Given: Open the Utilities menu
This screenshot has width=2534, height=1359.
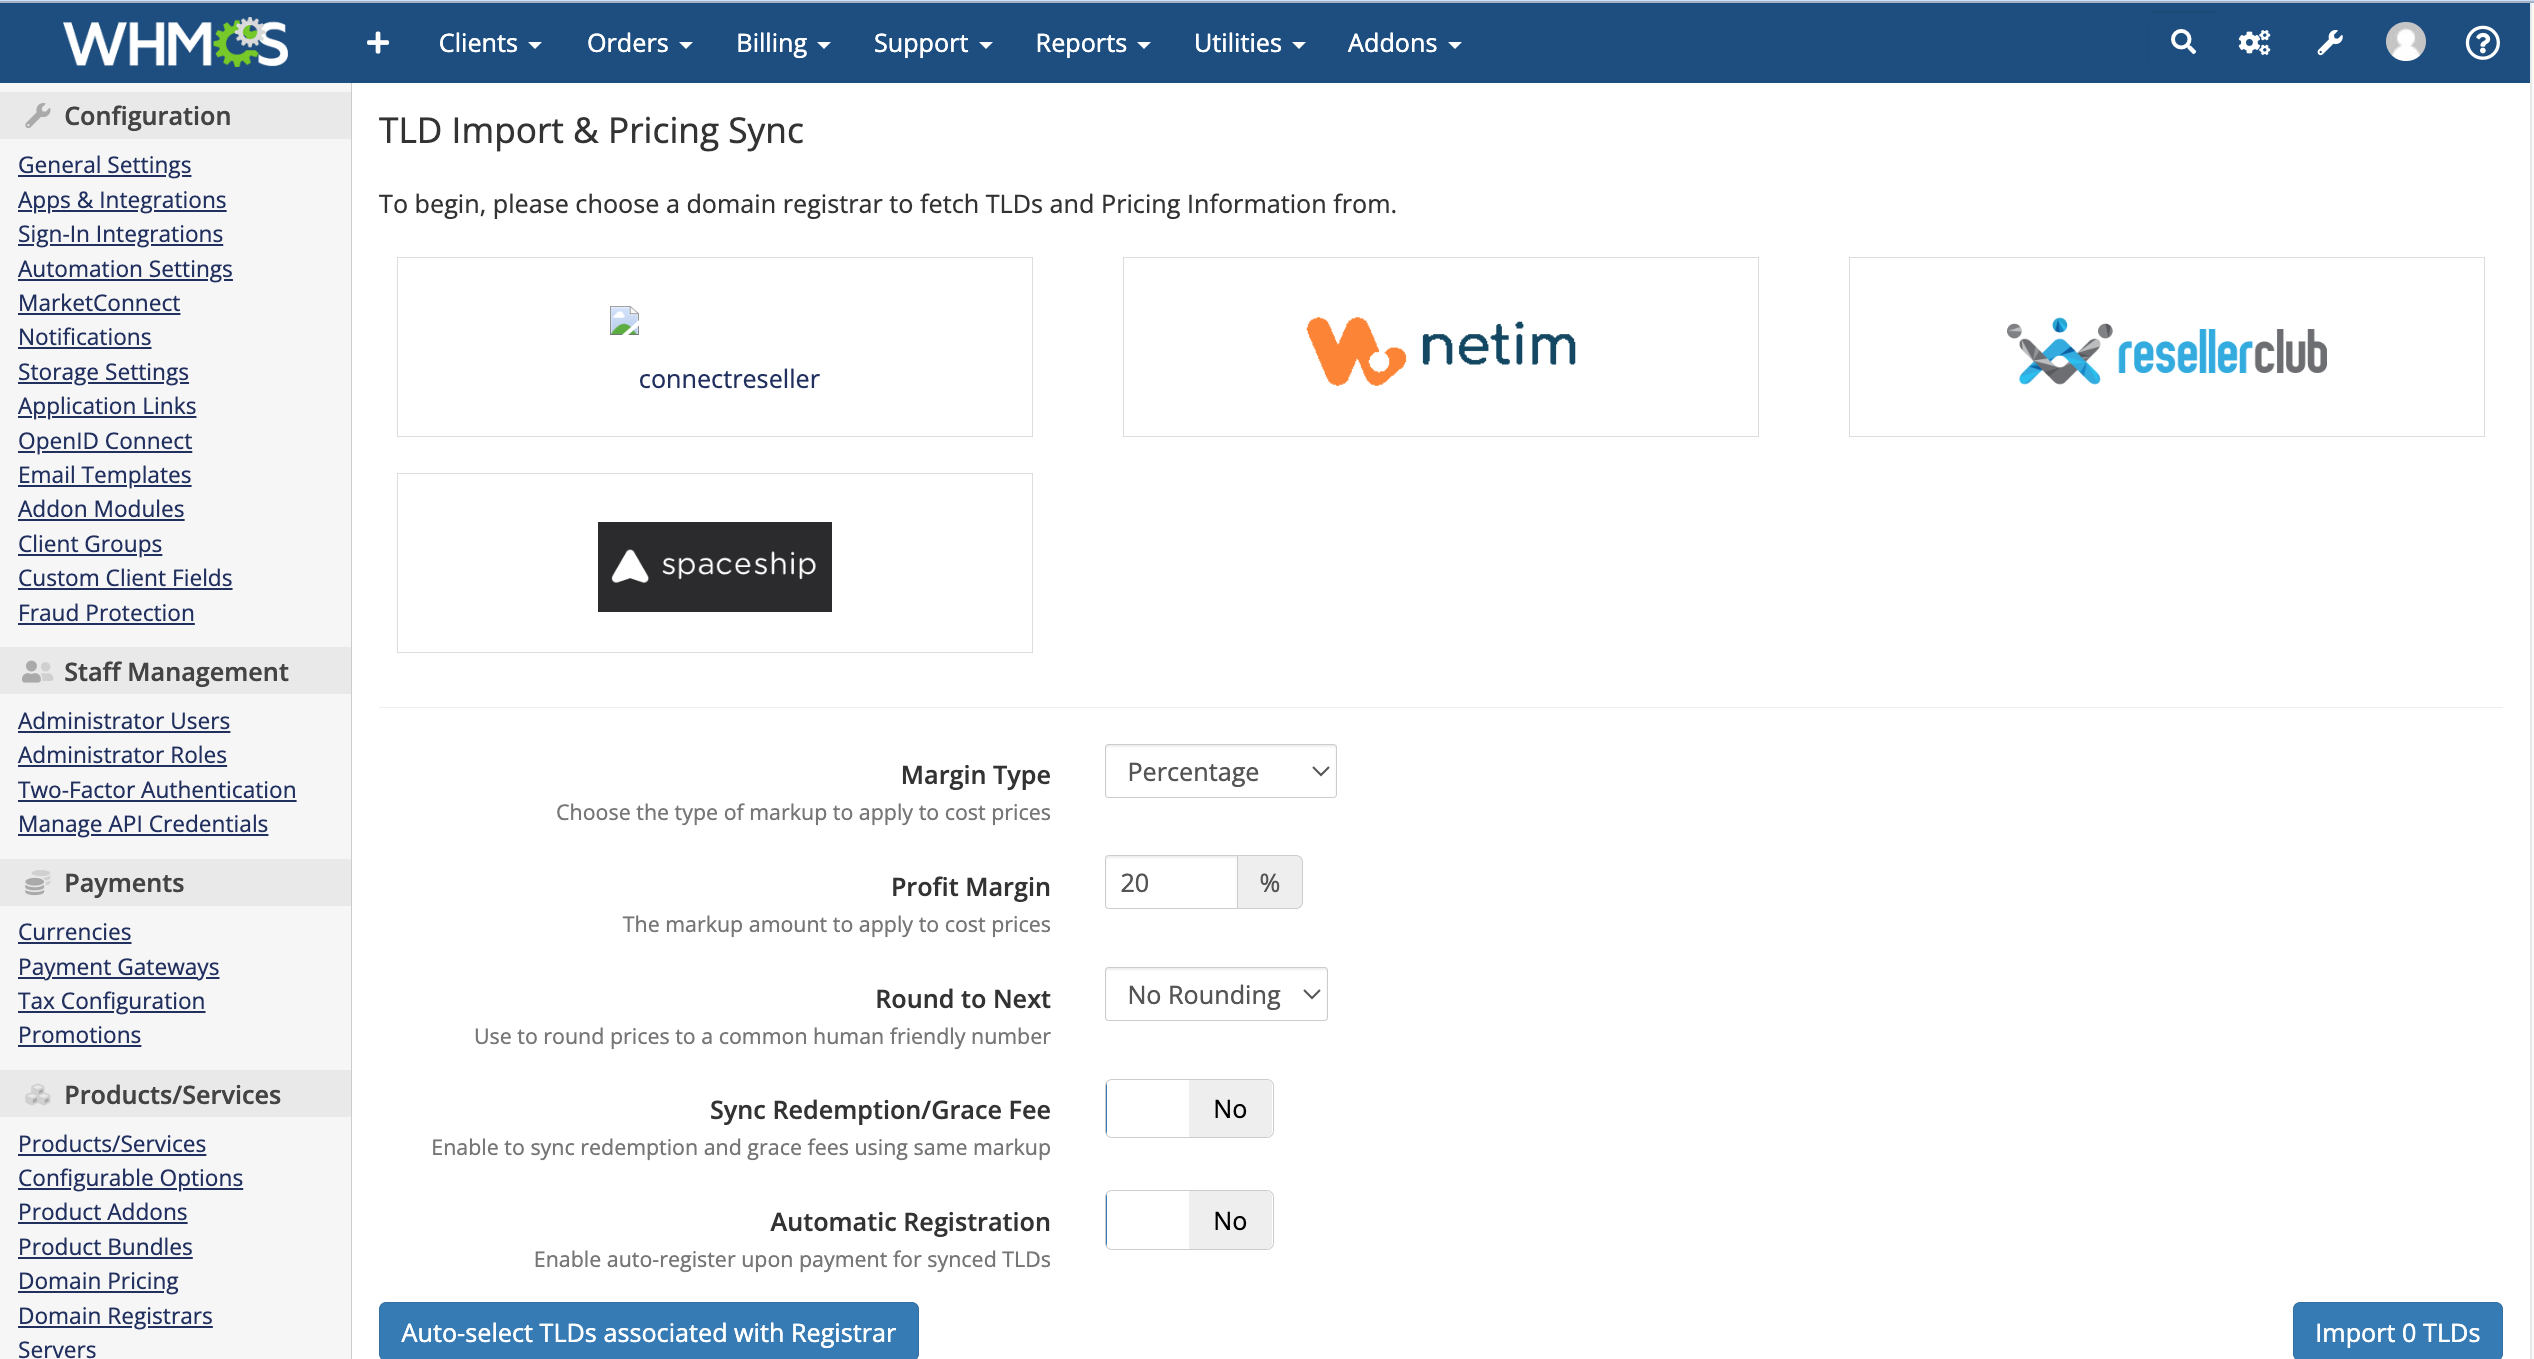Looking at the screenshot, I should pos(1249,43).
